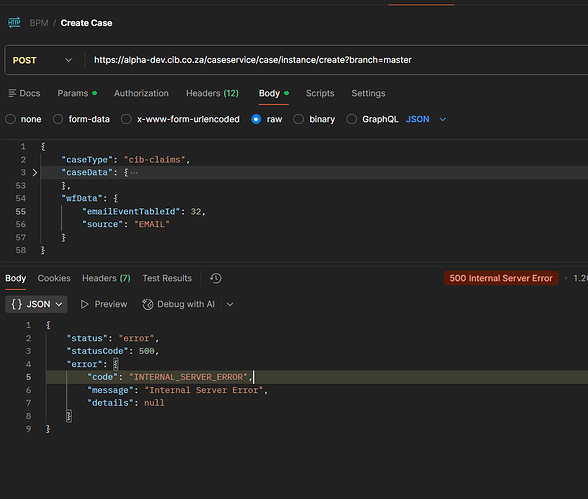Click the 500 Internal Server Error badge
The height and width of the screenshot is (499, 588).
tap(501, 278)
